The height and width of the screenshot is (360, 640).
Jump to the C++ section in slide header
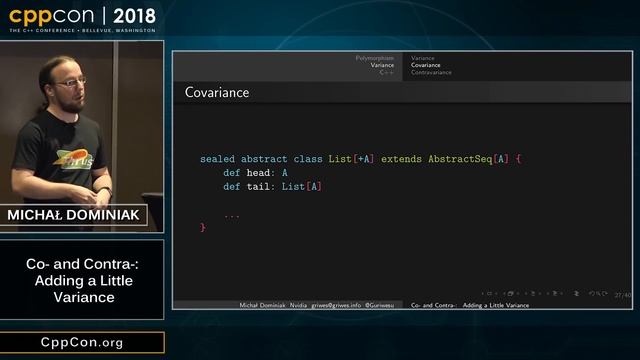click(x=386, y=72)
